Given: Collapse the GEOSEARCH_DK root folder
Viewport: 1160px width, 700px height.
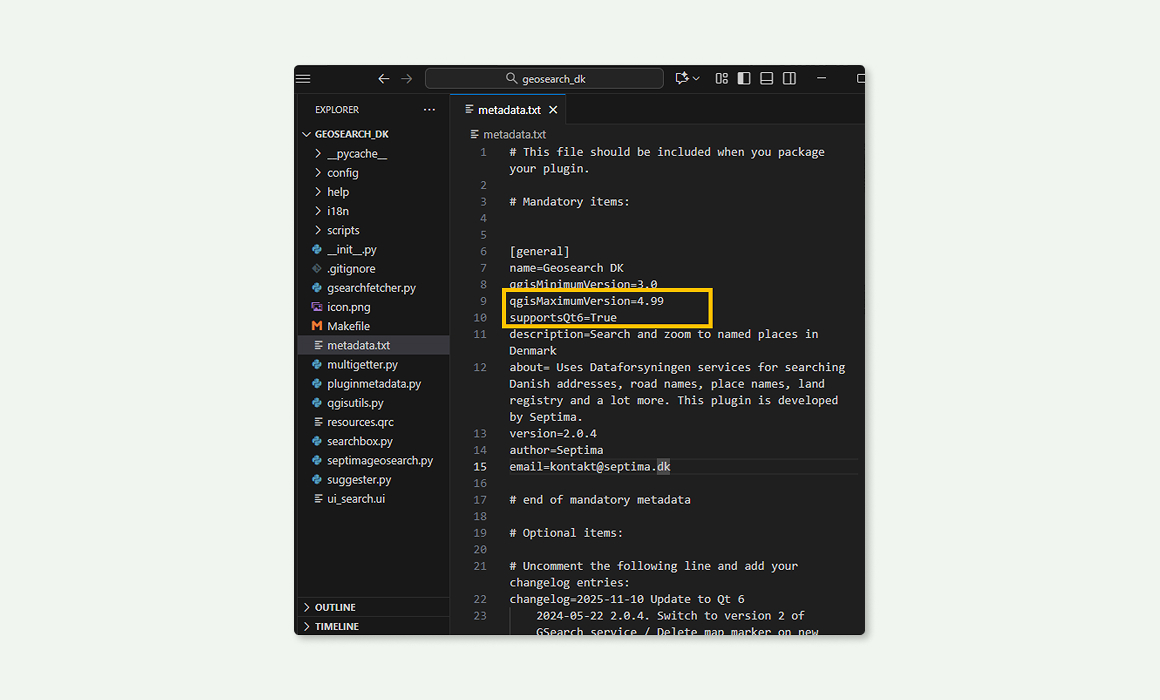Looking at the screenshot, I should 307,134.
